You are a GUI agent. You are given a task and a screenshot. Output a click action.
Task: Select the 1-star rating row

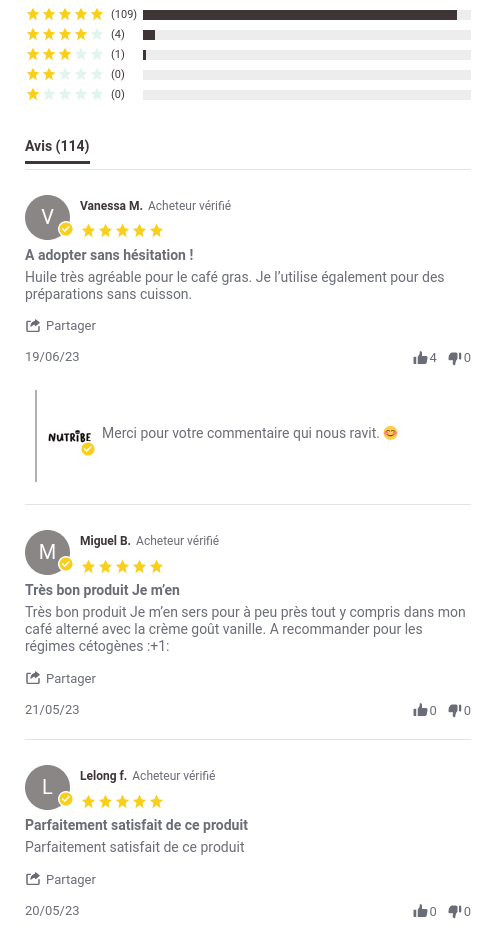pos(248,95)
